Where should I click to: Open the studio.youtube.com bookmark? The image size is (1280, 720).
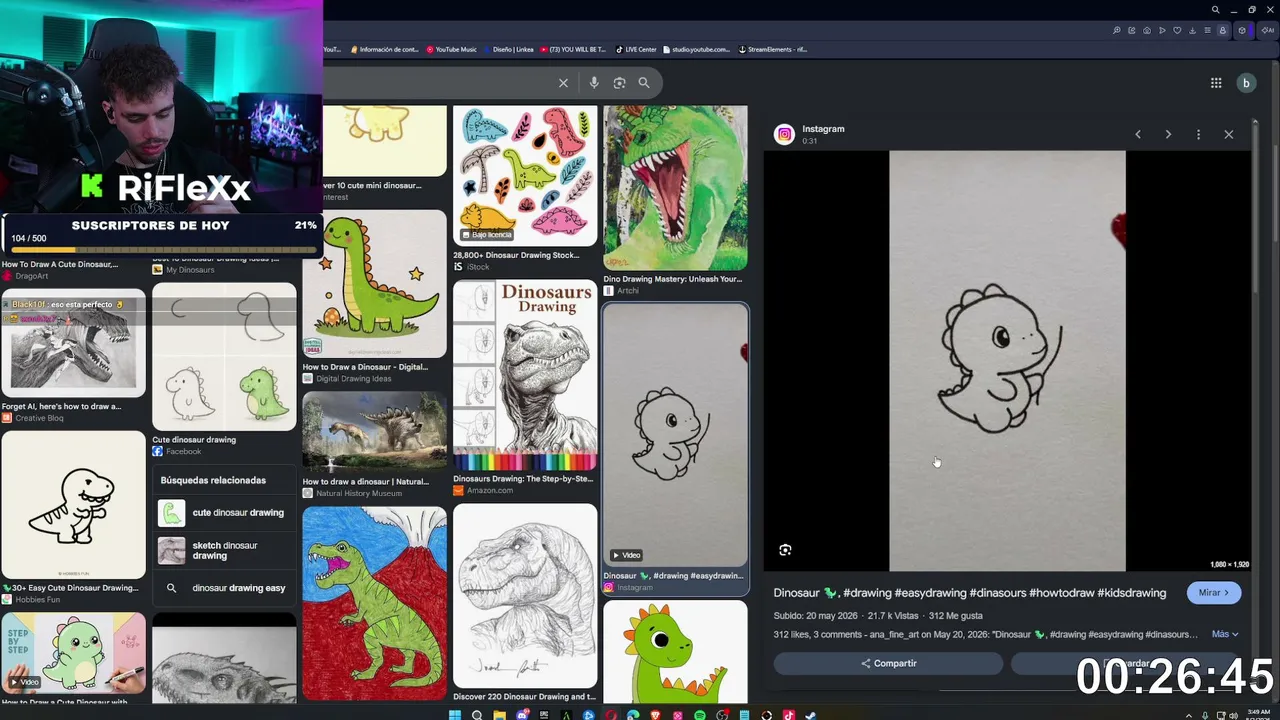tap(695, 49)
